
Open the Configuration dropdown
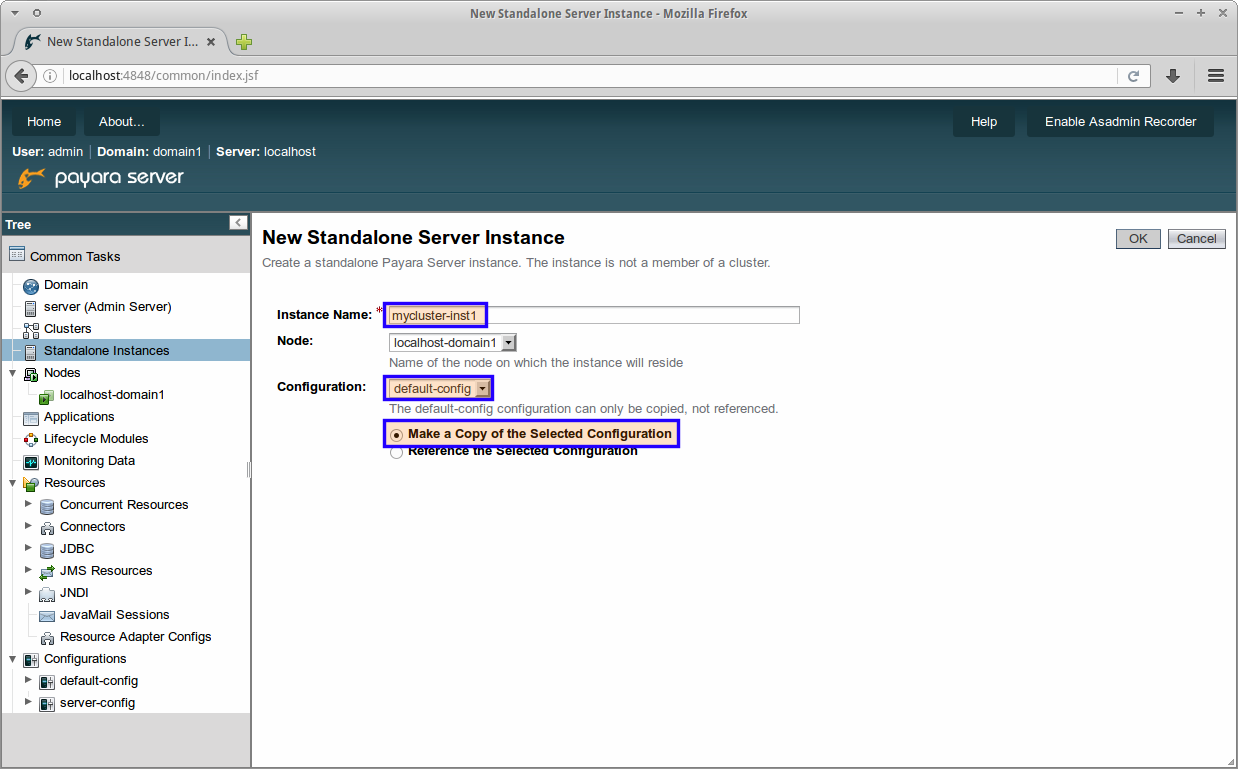440,389
